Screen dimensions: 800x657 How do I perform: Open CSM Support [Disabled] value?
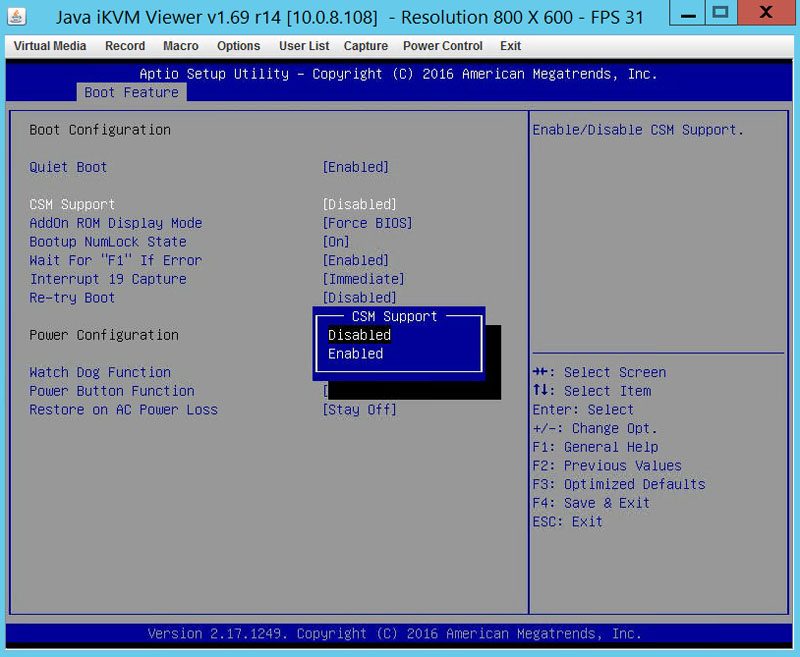pos(359,205)
